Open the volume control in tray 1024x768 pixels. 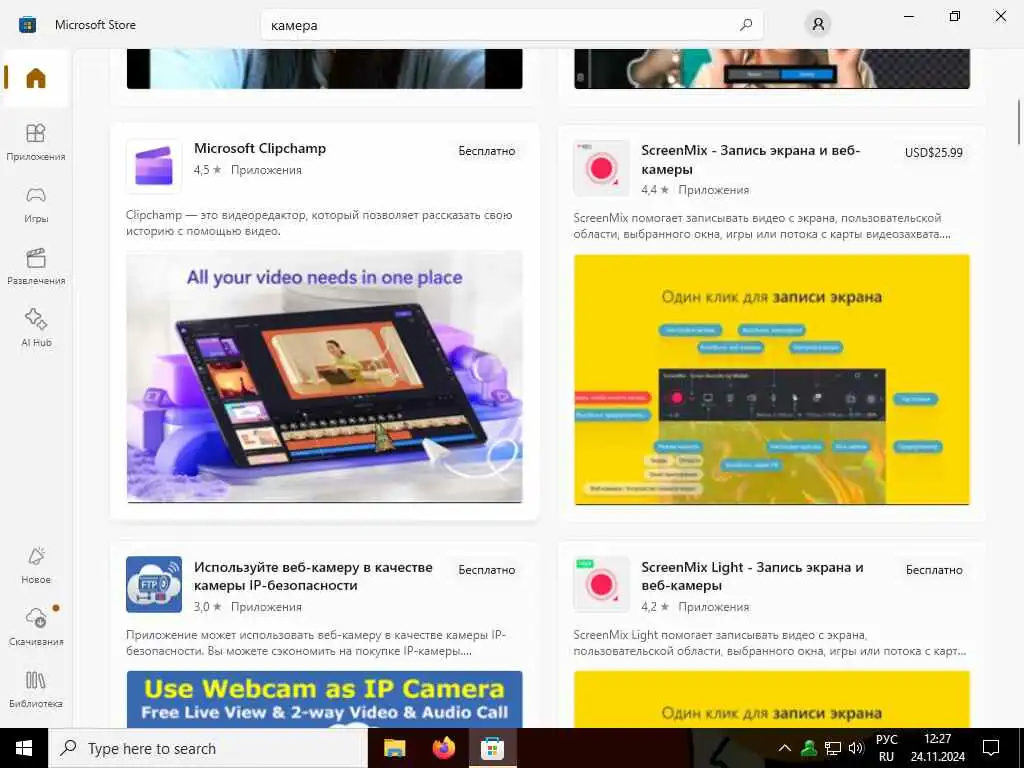coord(856,748)
